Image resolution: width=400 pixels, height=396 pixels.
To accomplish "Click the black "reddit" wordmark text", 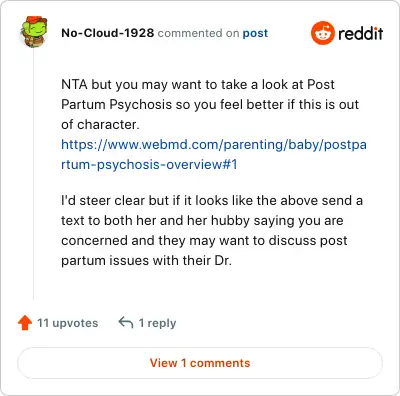I will pyautogui.click(x=360, y=33).
